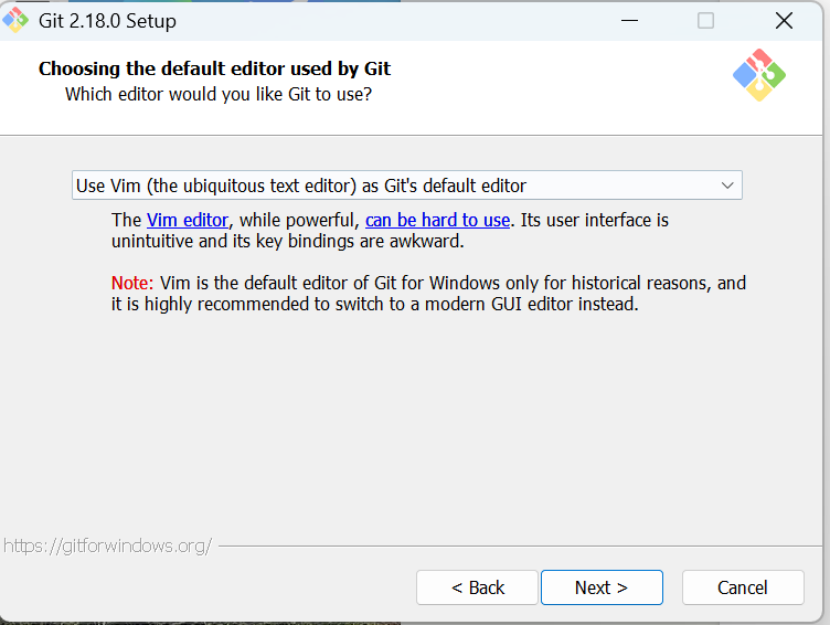
Task: Minimize the Git Setup window
Action: [x=629, y=21]
